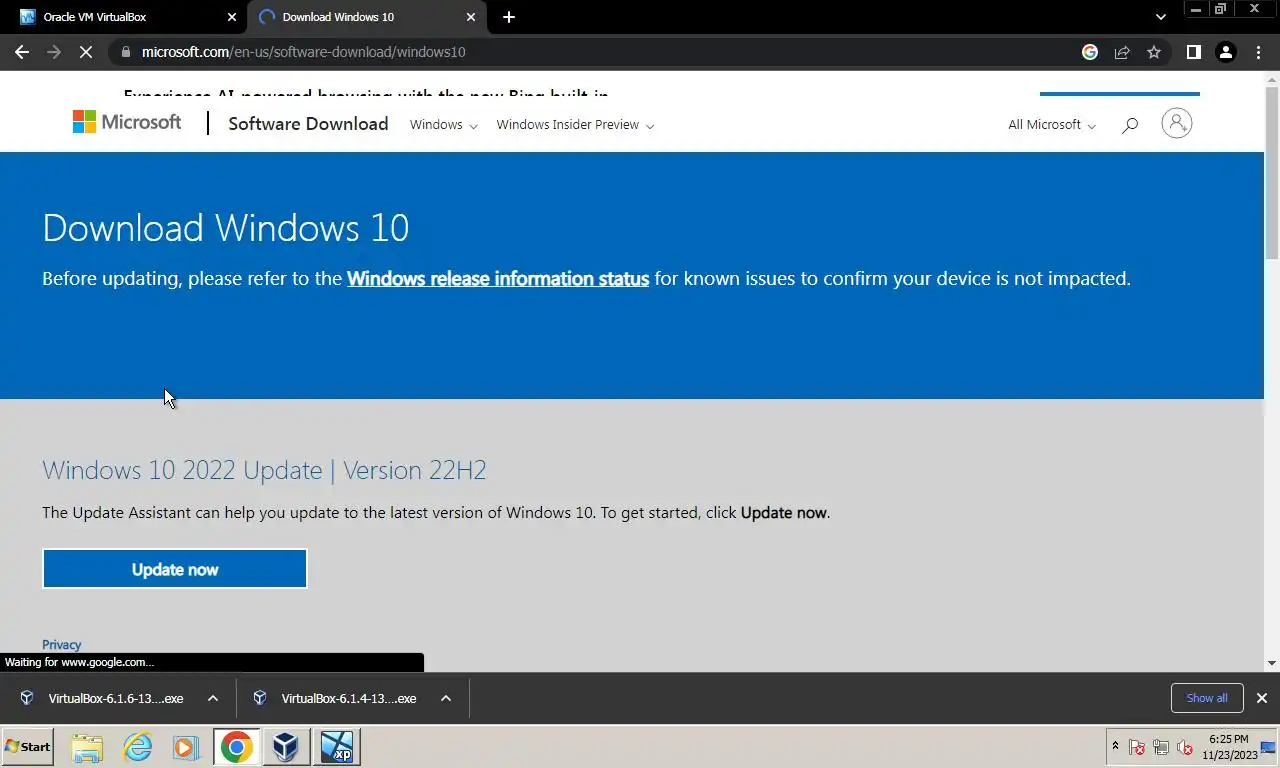The height and width of the screenshot is (768, 1280).
Task: Stop loading the page
Action: tap(86, 52)
